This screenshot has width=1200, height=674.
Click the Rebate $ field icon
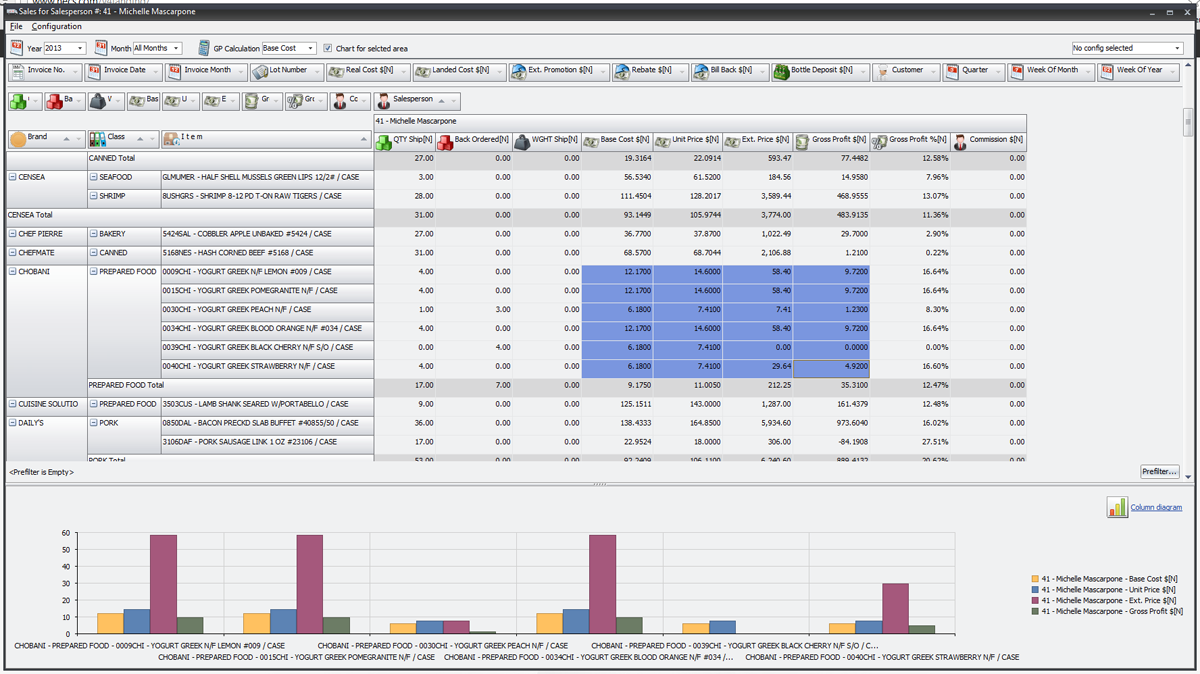621,71
